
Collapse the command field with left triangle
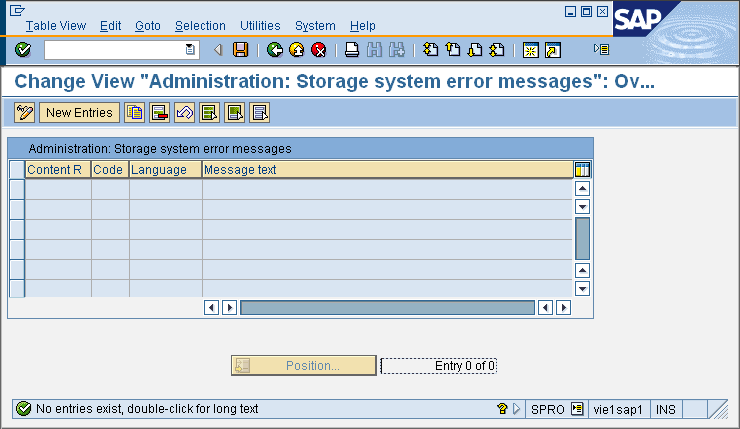click(x=218, y=50)
